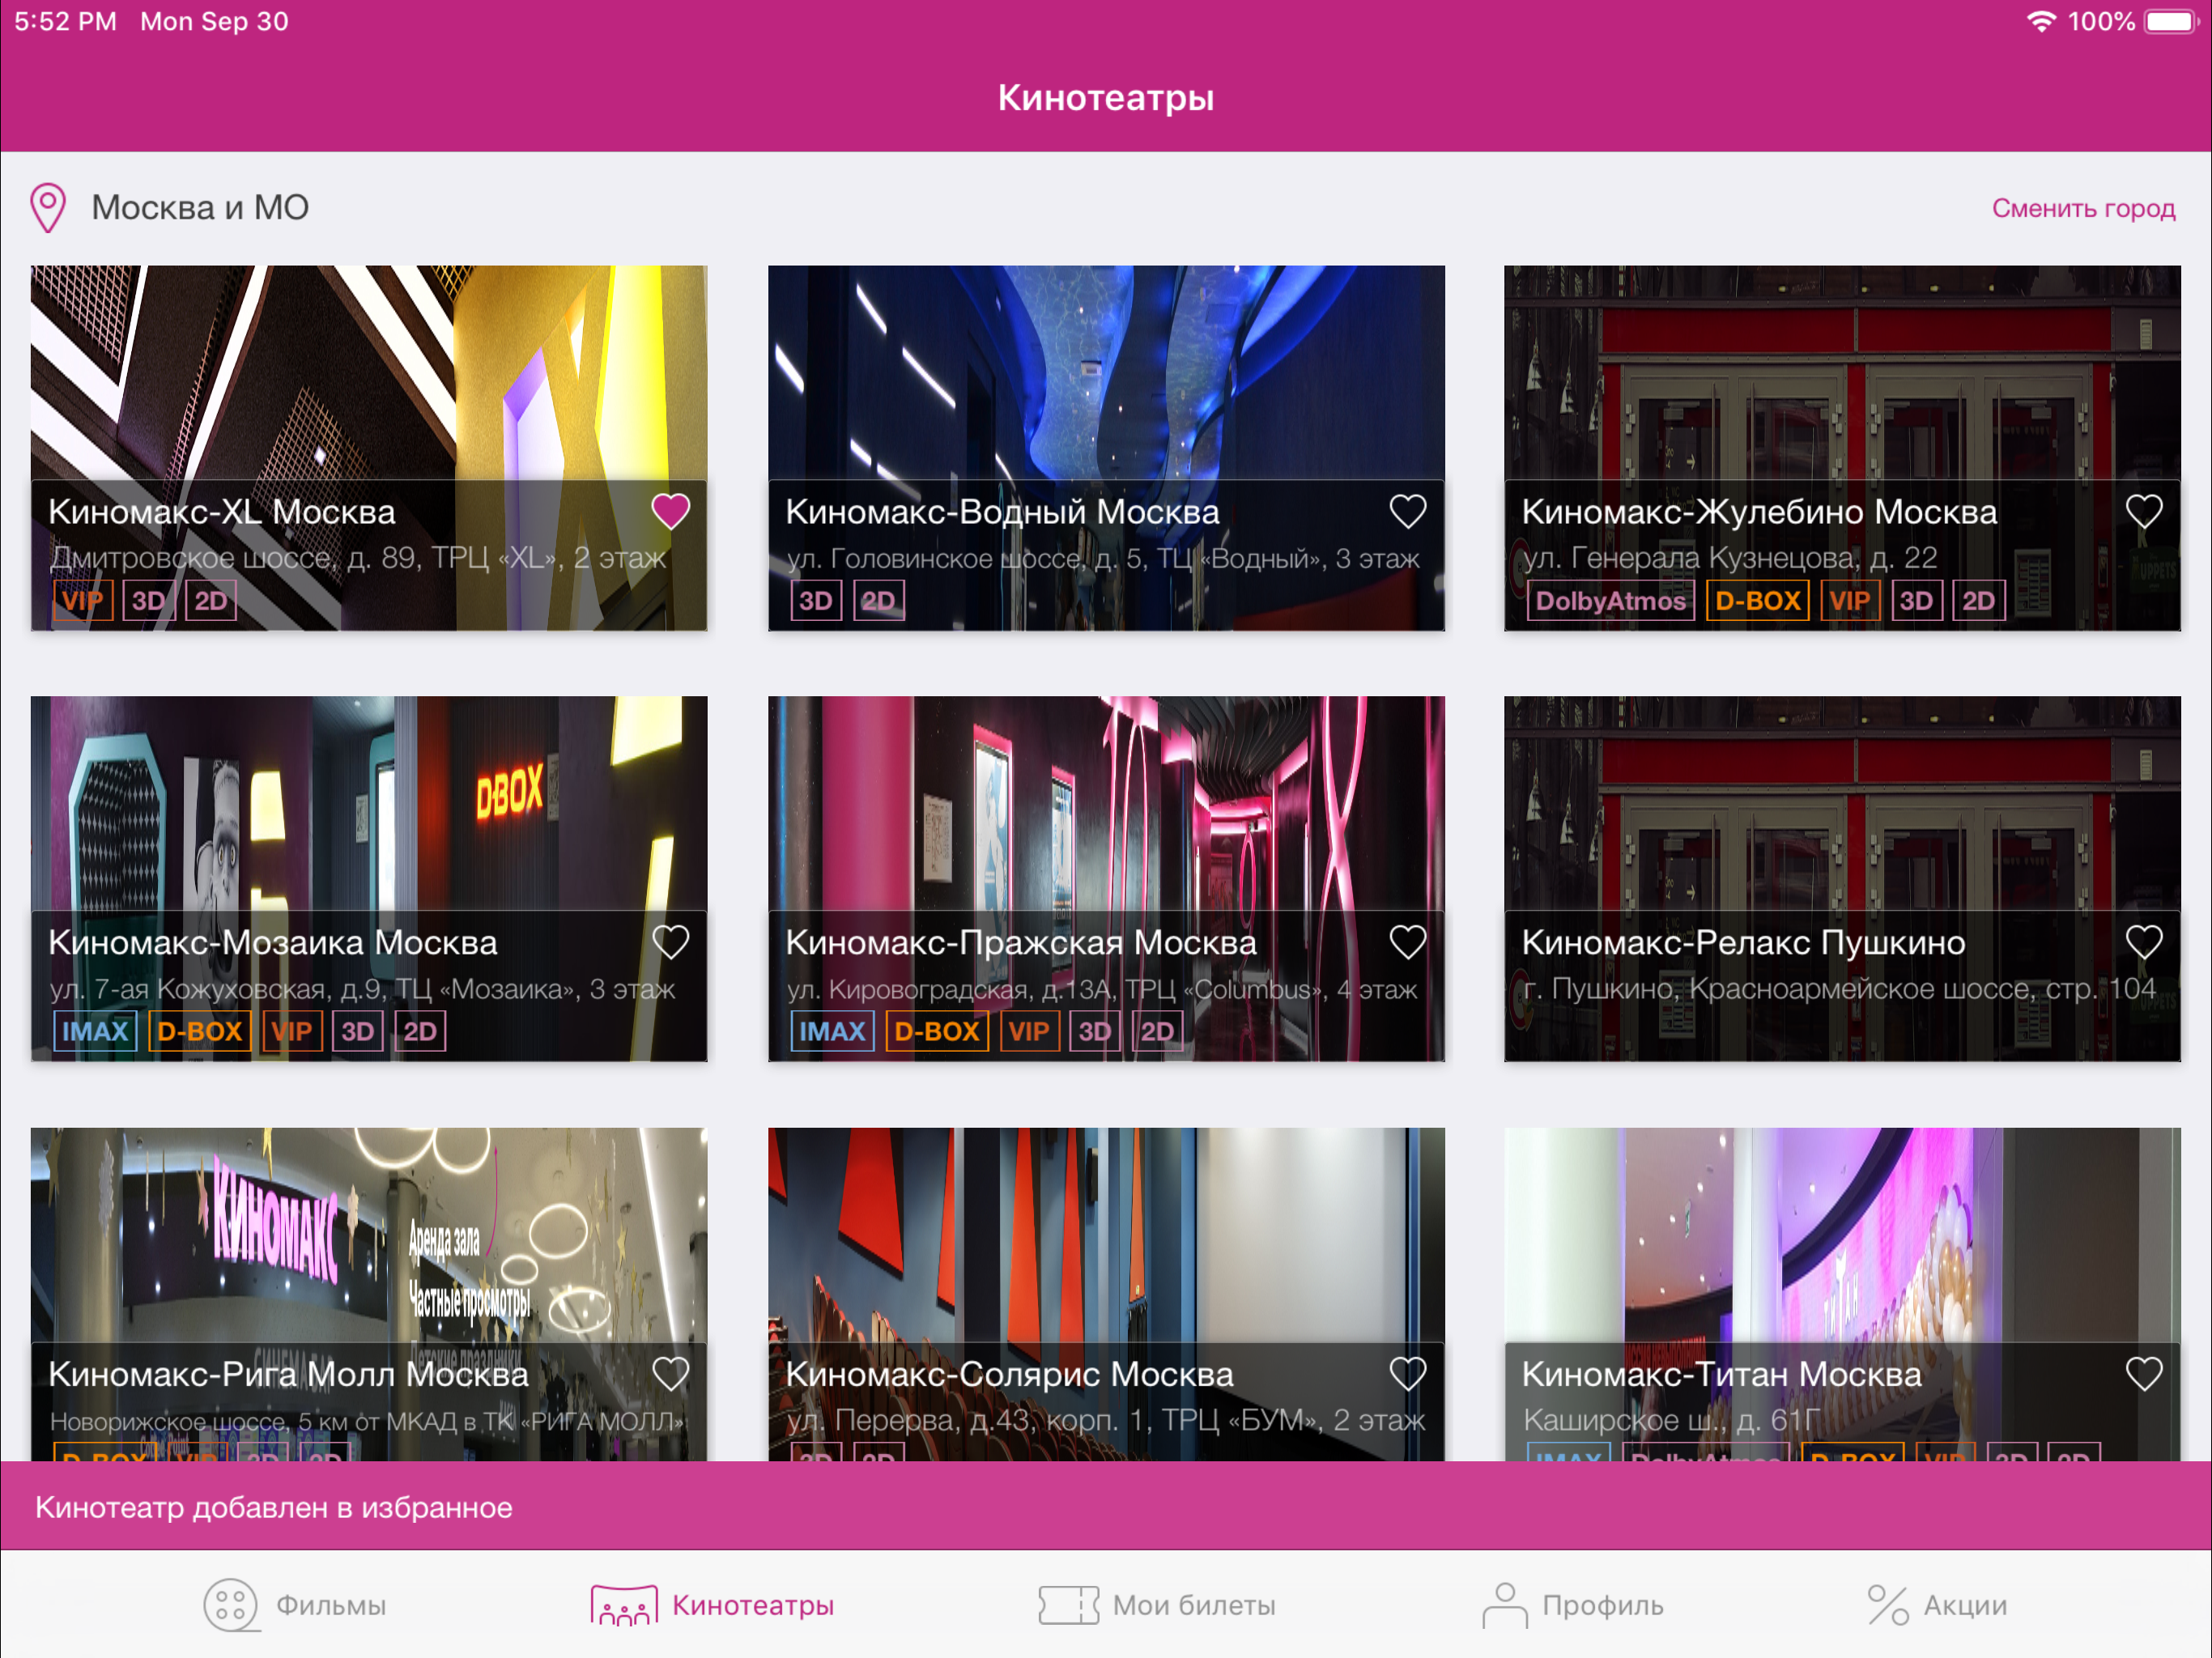Screen dimensions: 2212x1658
Task: Add Киномакс-Жулебино Москва to favorites
Action: pos(2143,512)
